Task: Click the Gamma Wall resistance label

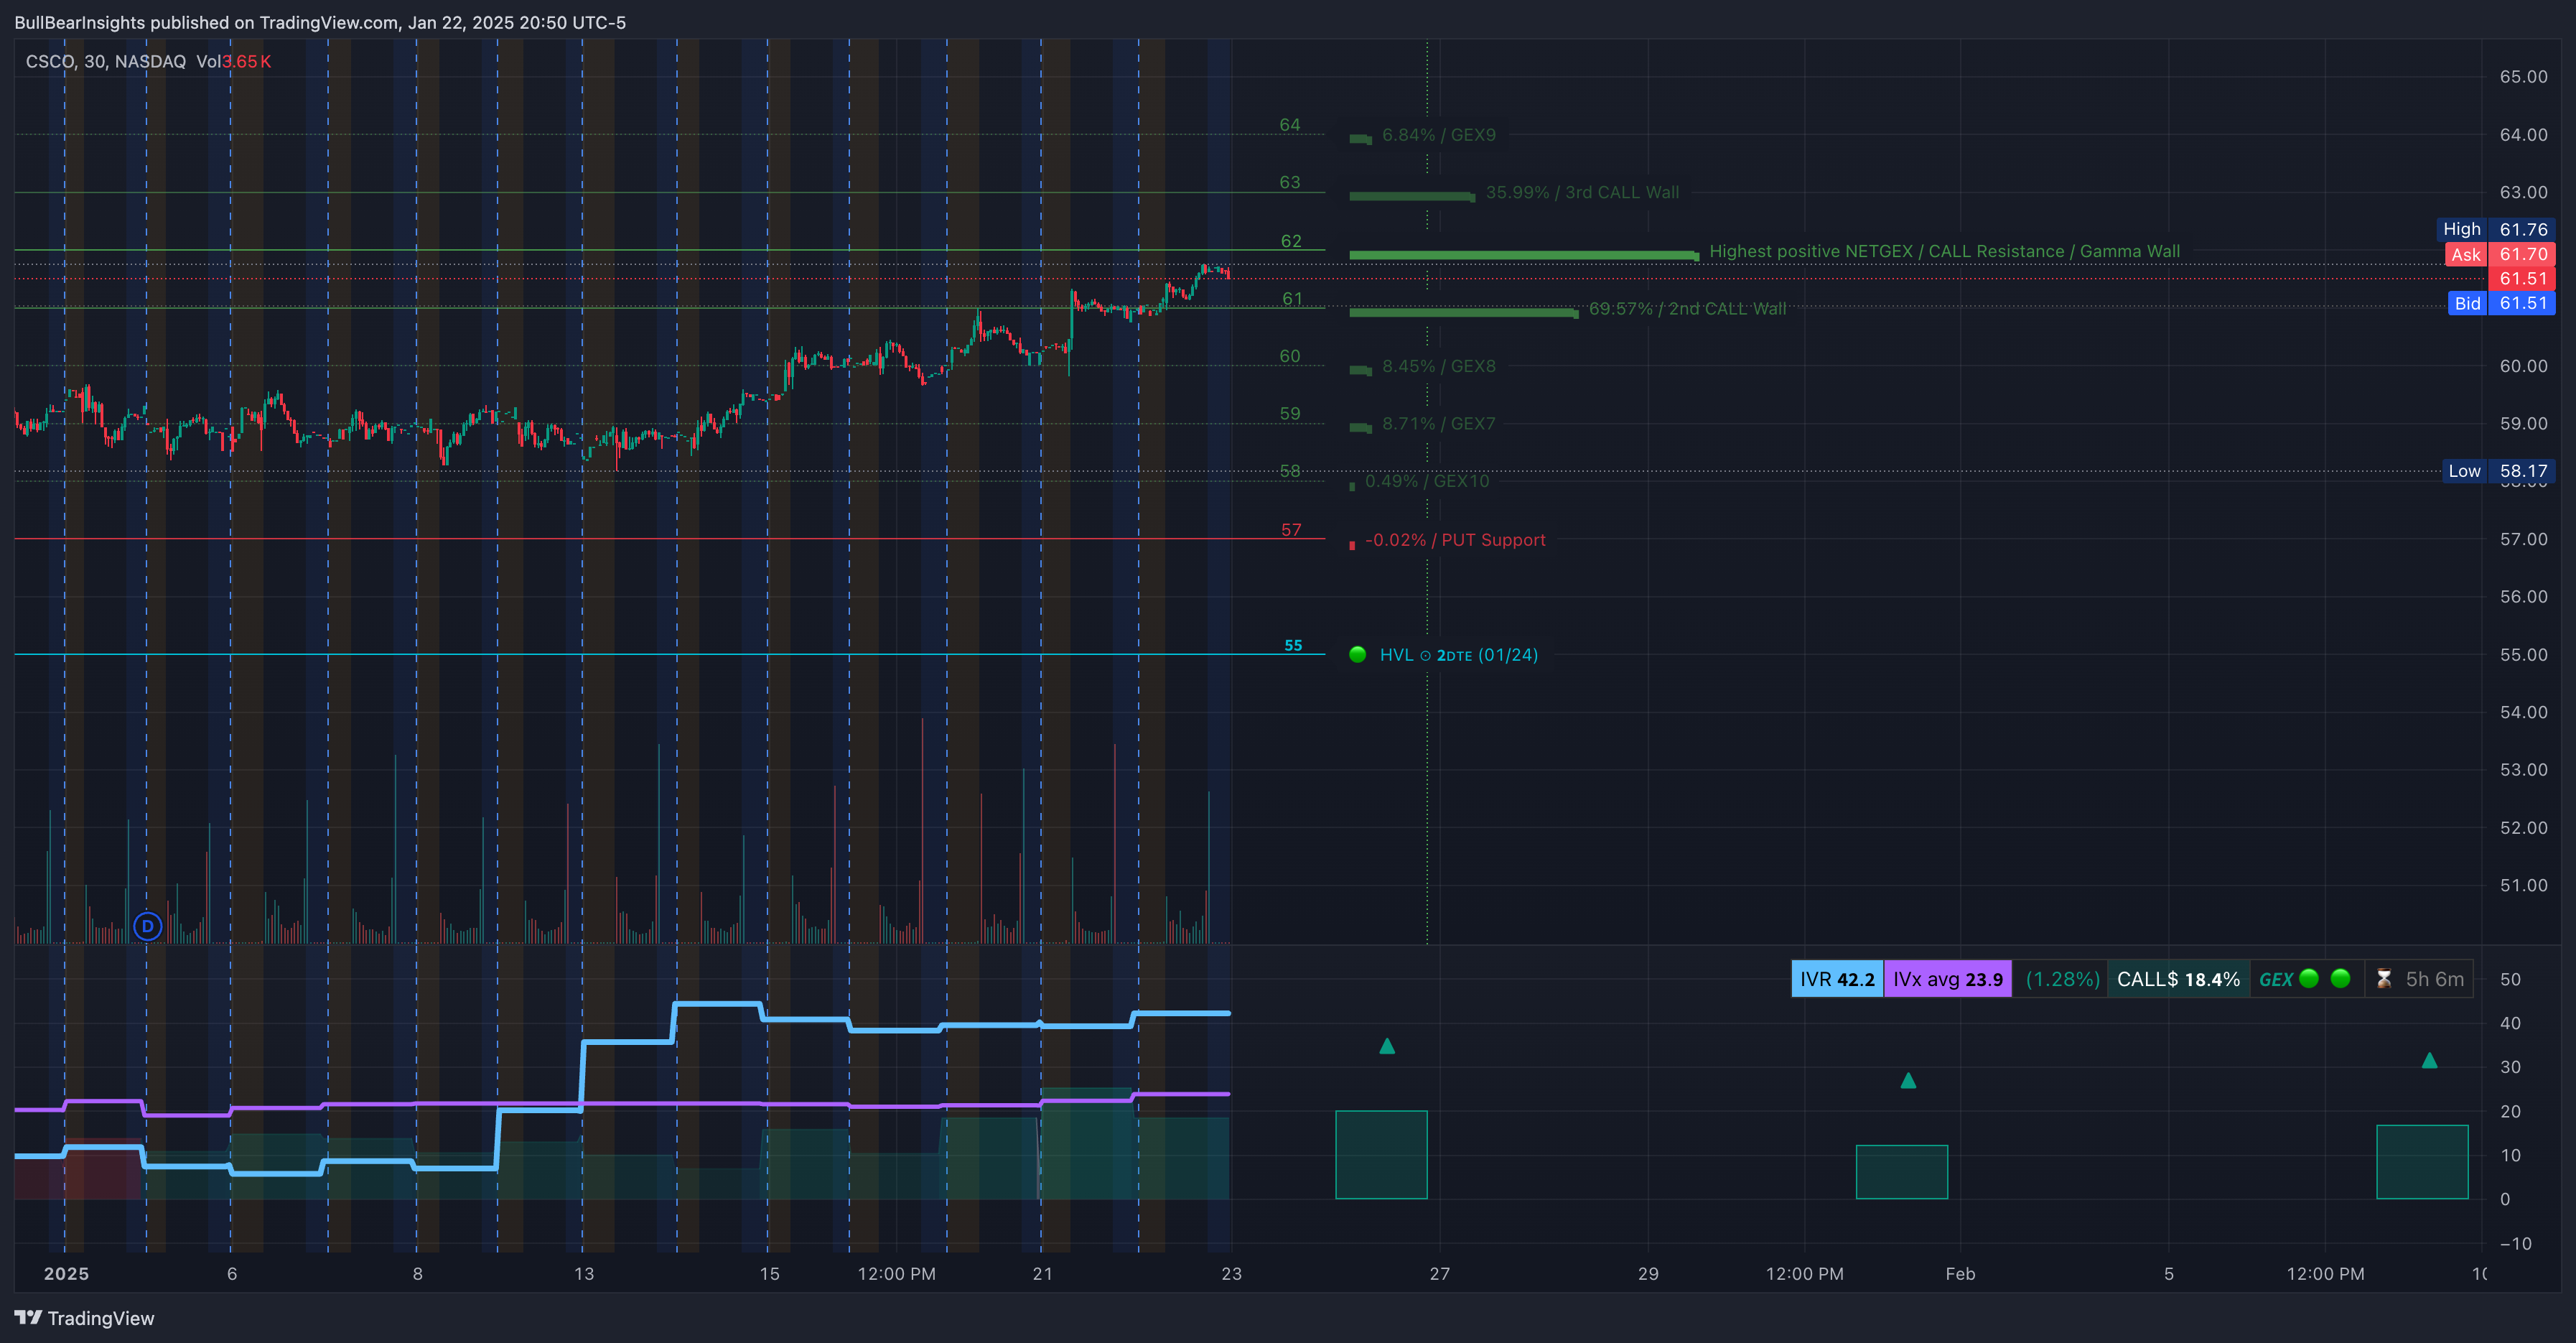Action: 1944,251
